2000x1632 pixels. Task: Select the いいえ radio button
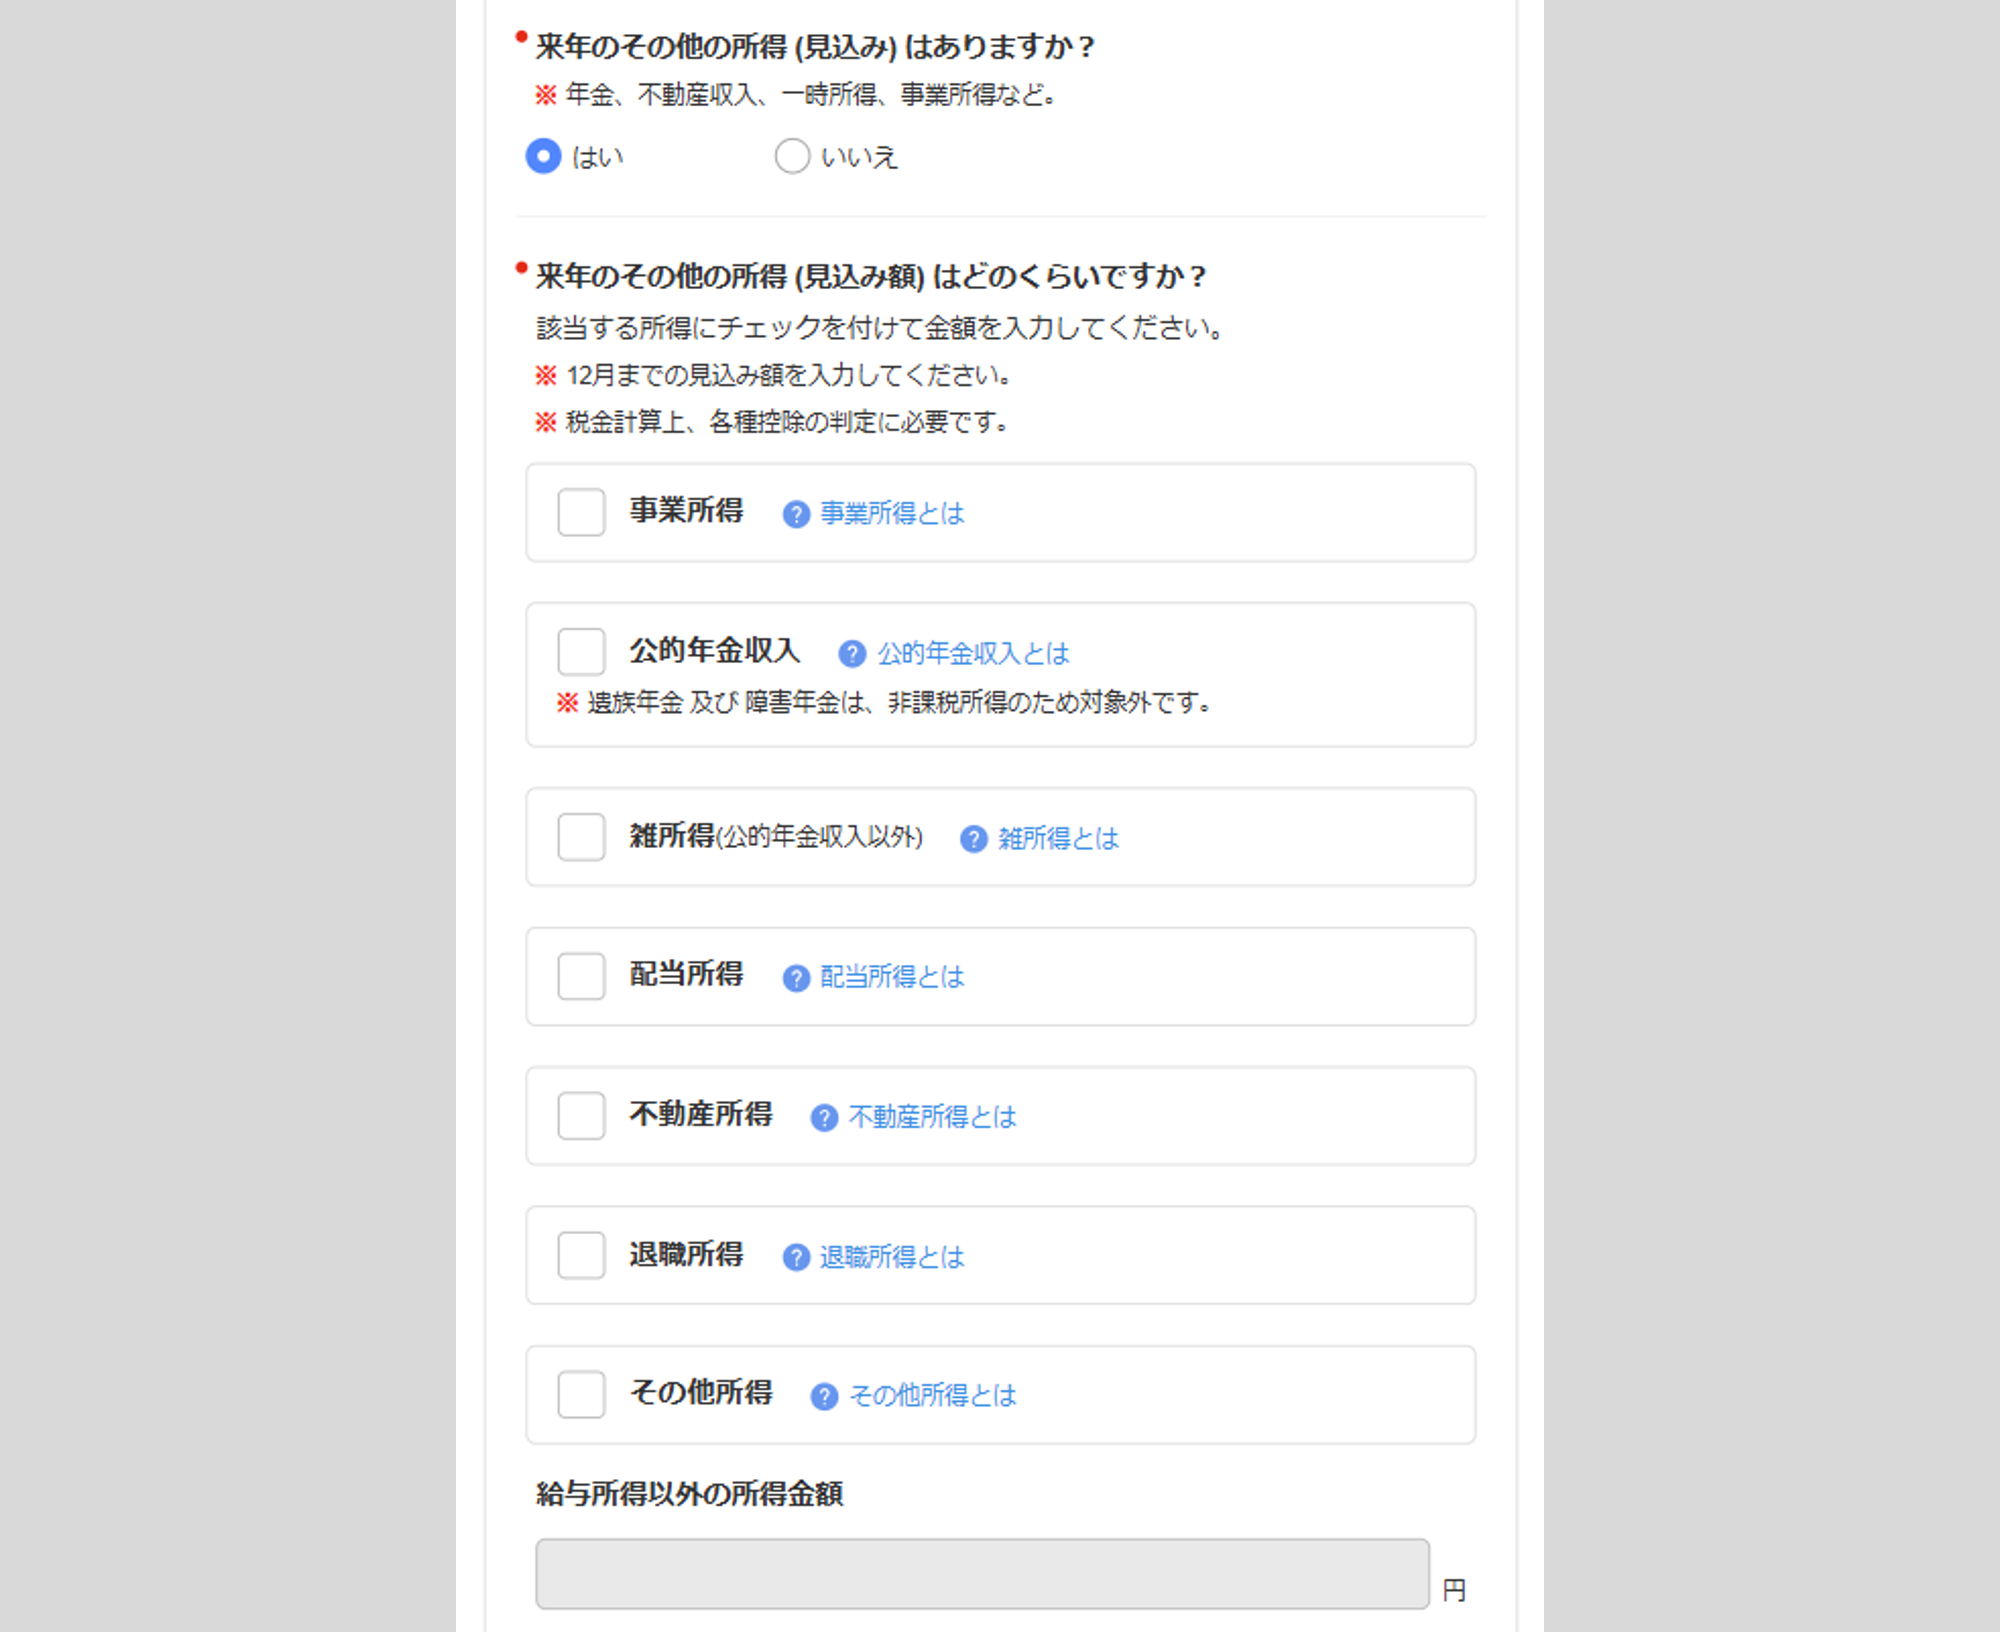pyautogui.click(x=792, y=156)
